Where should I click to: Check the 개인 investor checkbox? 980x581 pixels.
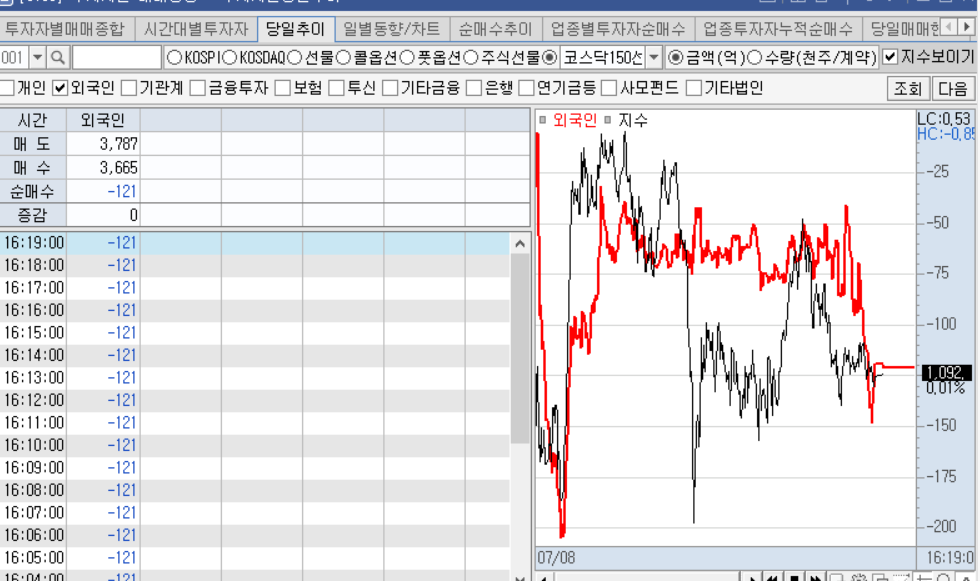pos(7,88)
